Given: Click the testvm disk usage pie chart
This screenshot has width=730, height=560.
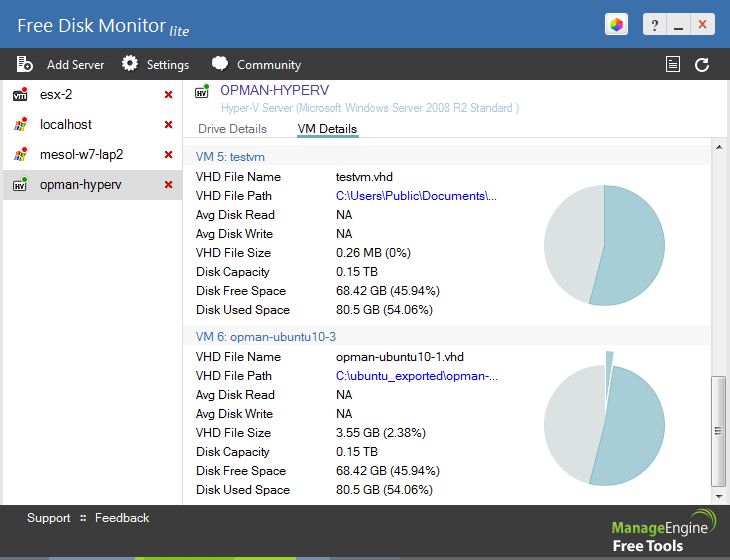Looking at the screenshot, I should 604,245.
